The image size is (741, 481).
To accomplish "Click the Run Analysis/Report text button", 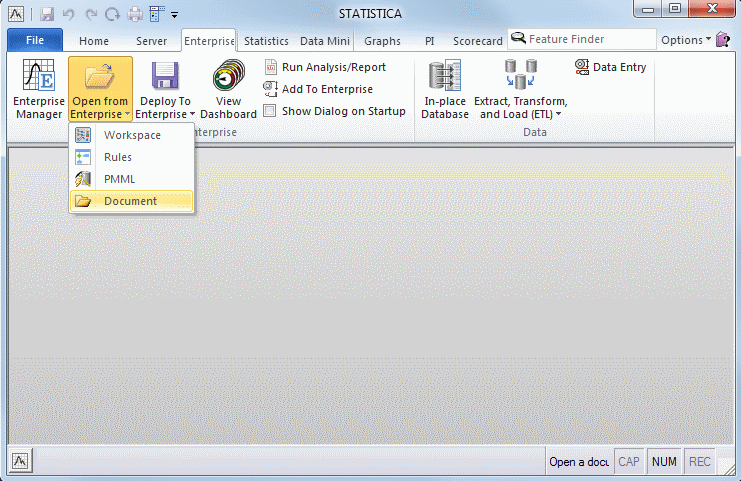I will click(334, 67).
